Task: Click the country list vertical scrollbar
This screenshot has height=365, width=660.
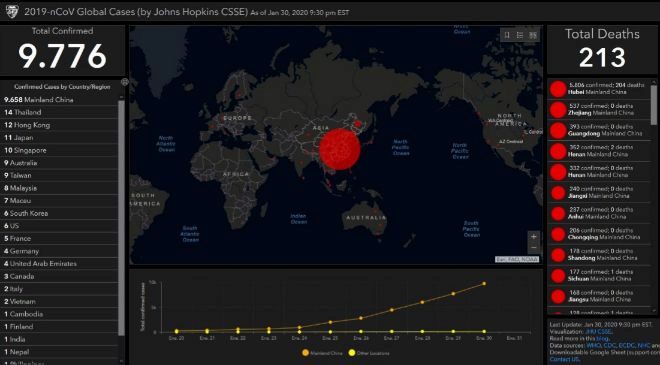Action: 121,218
